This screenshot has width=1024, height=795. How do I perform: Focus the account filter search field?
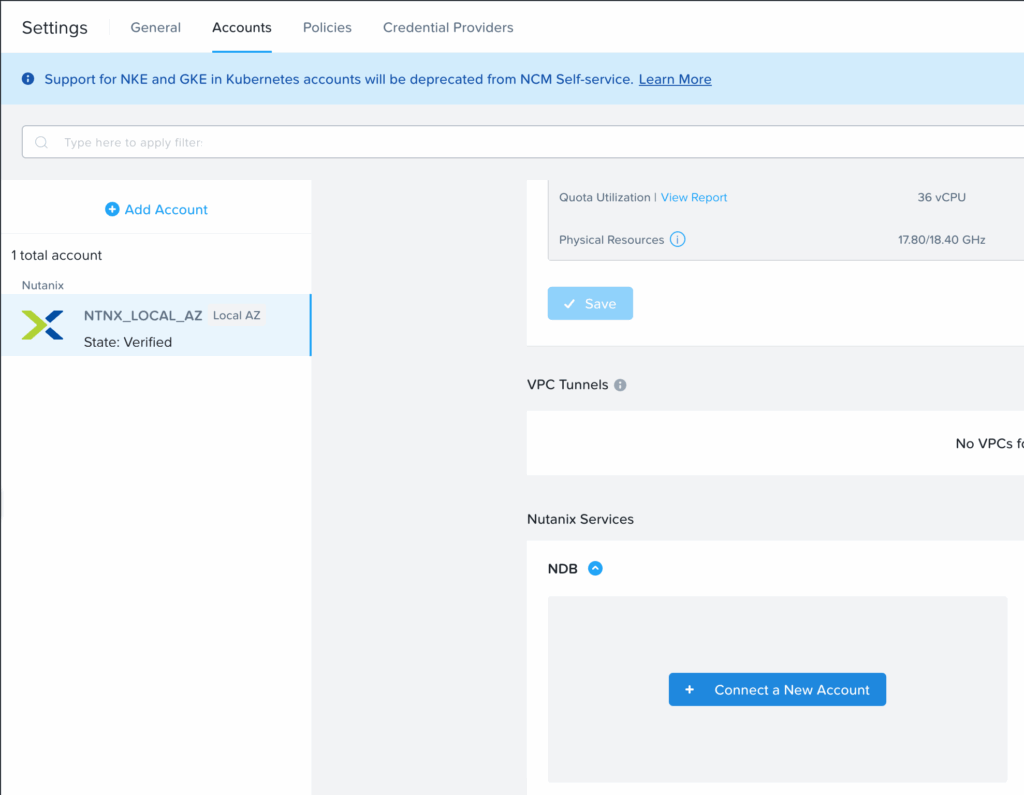tap(522, 142)
